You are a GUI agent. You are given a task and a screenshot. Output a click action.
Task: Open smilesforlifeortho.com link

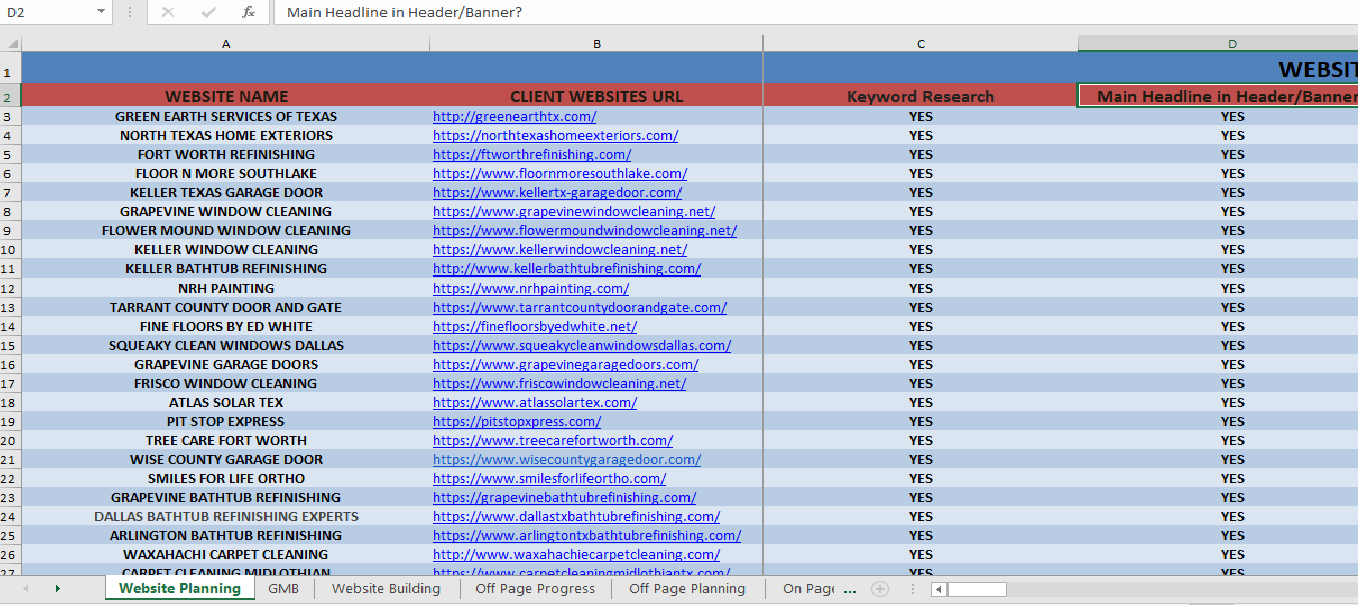click(549, 478)
